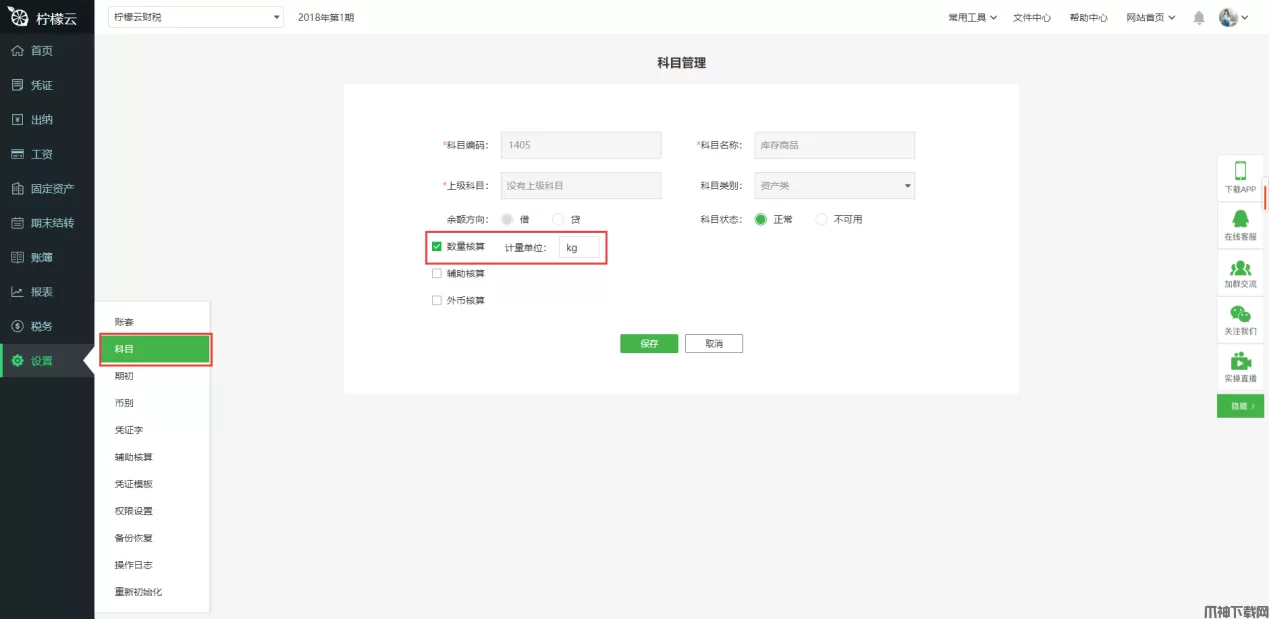The image size is (1269, 619).
Task: Open 固定资产 fixed assets in sidebar
Action: 47,188
